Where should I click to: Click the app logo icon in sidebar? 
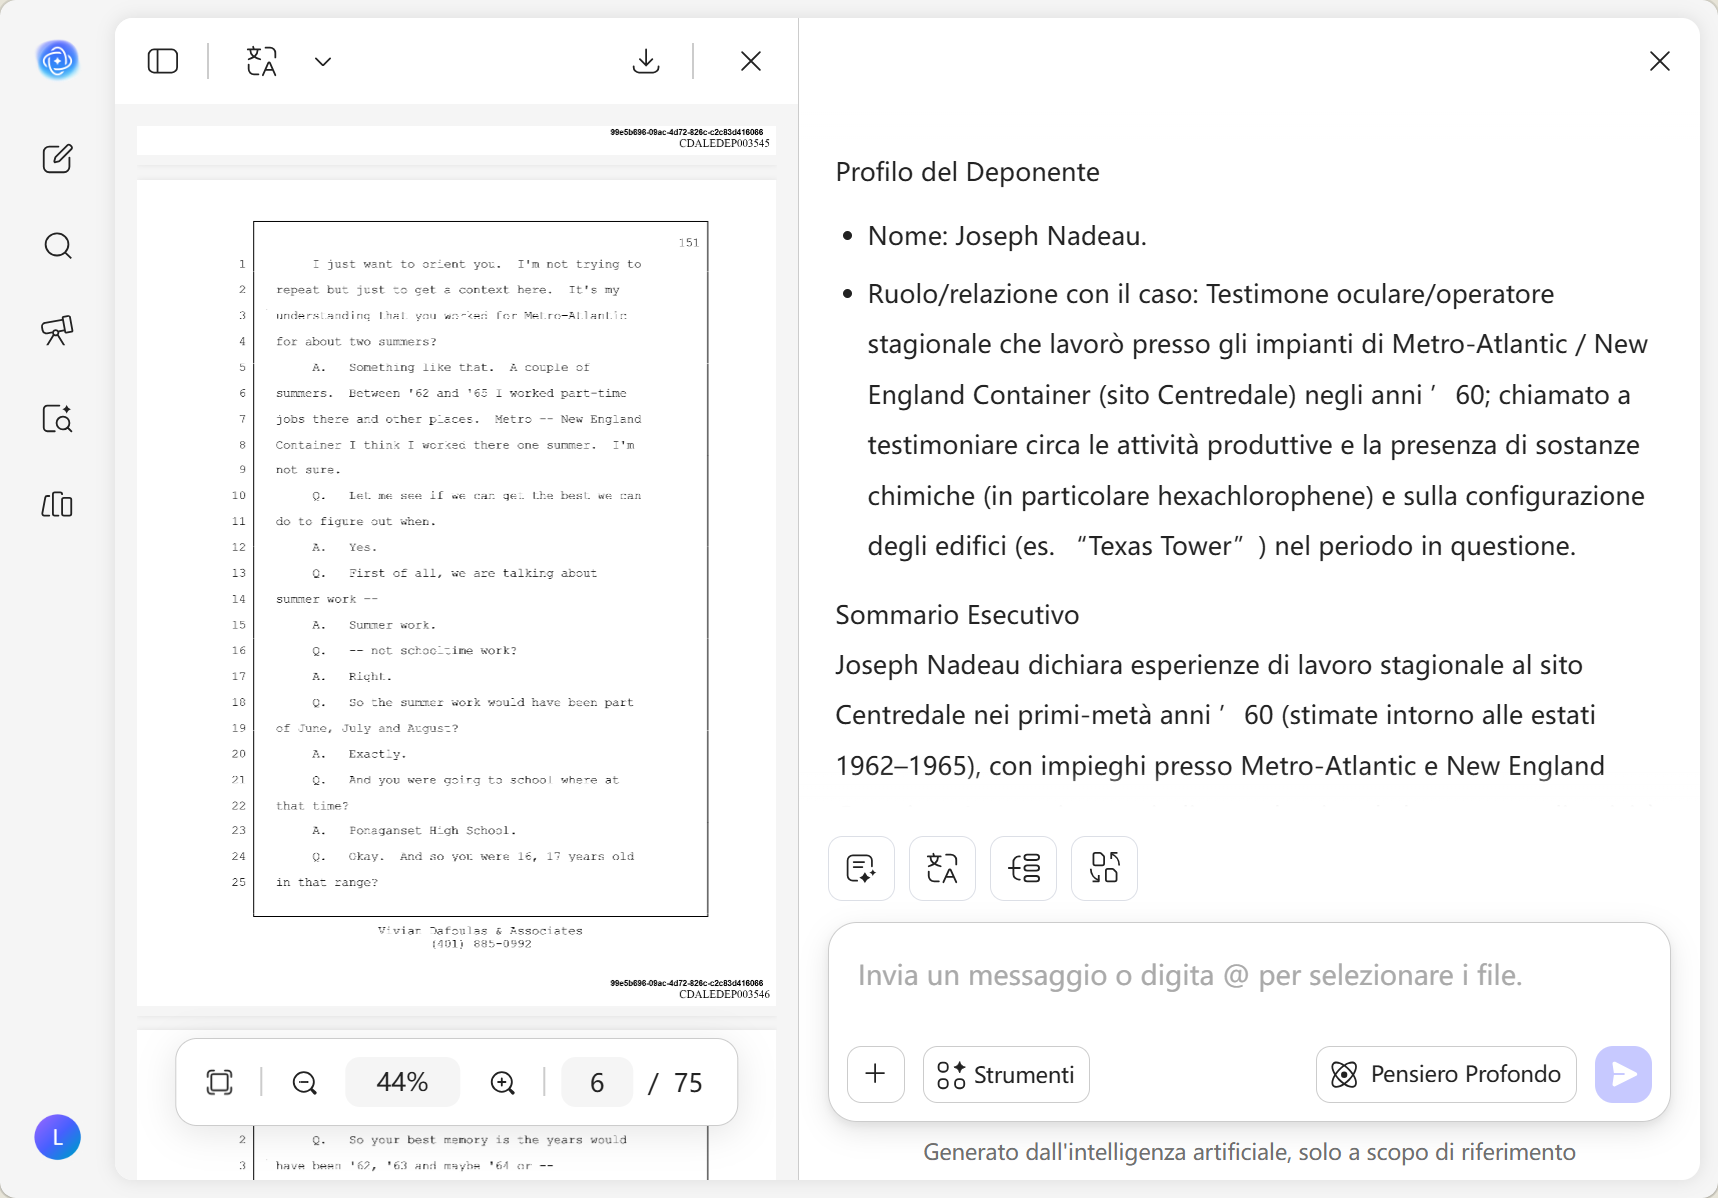coord(58,61)
